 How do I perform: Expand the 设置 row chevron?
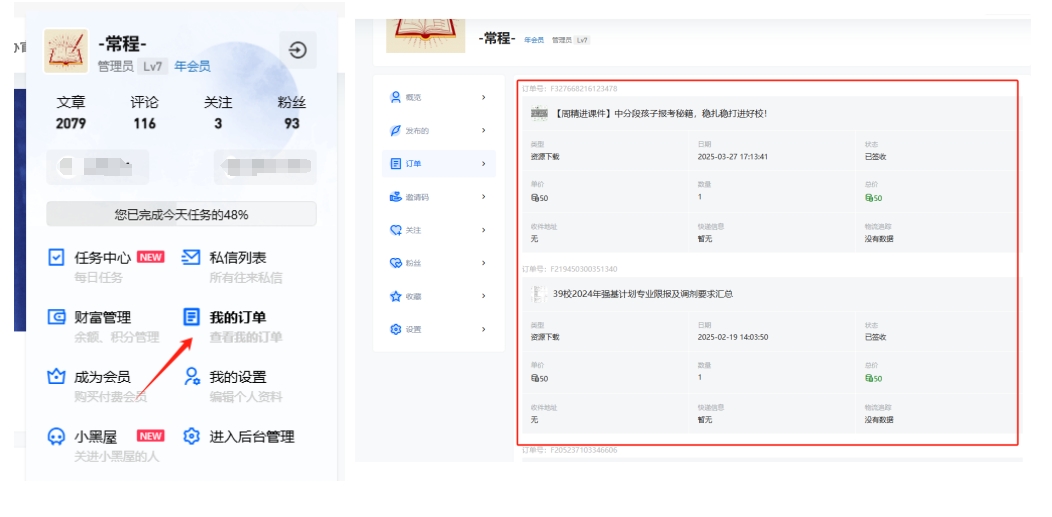pos(484,329)
